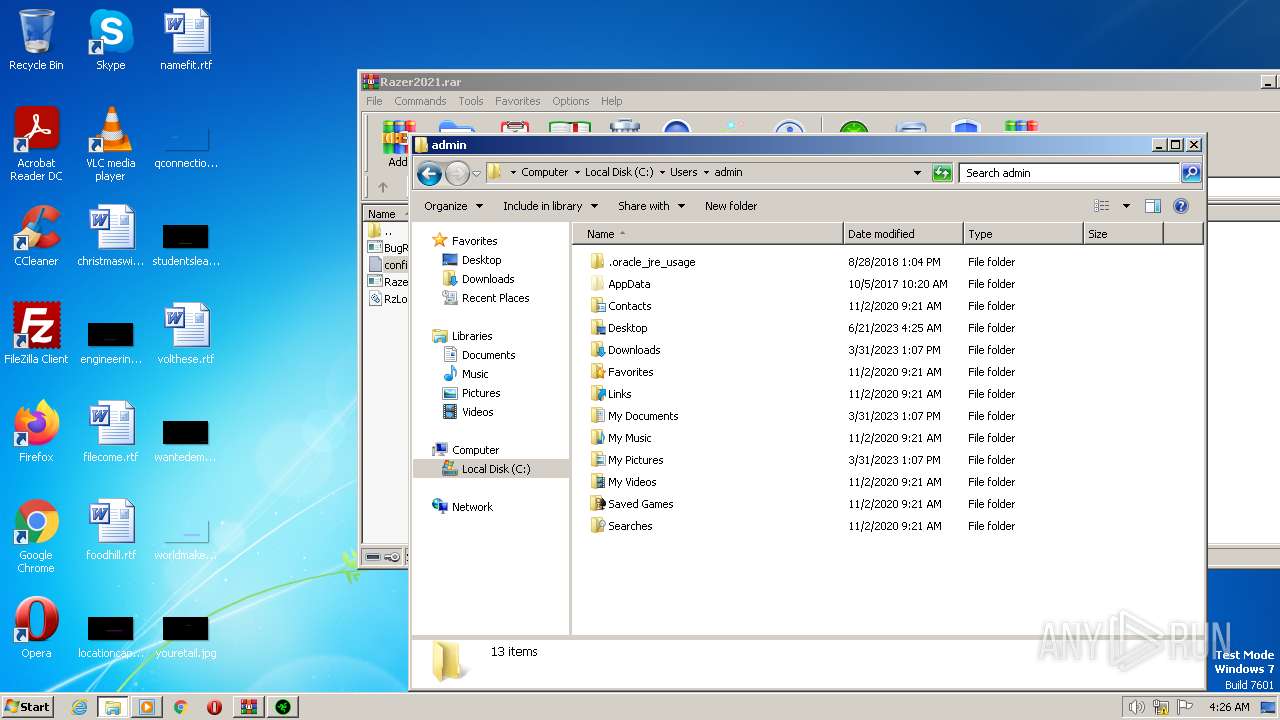Show the preview pane icon
Image resolution: width=1280 pixels, height=720 pixels.
tap(1153, 206)
